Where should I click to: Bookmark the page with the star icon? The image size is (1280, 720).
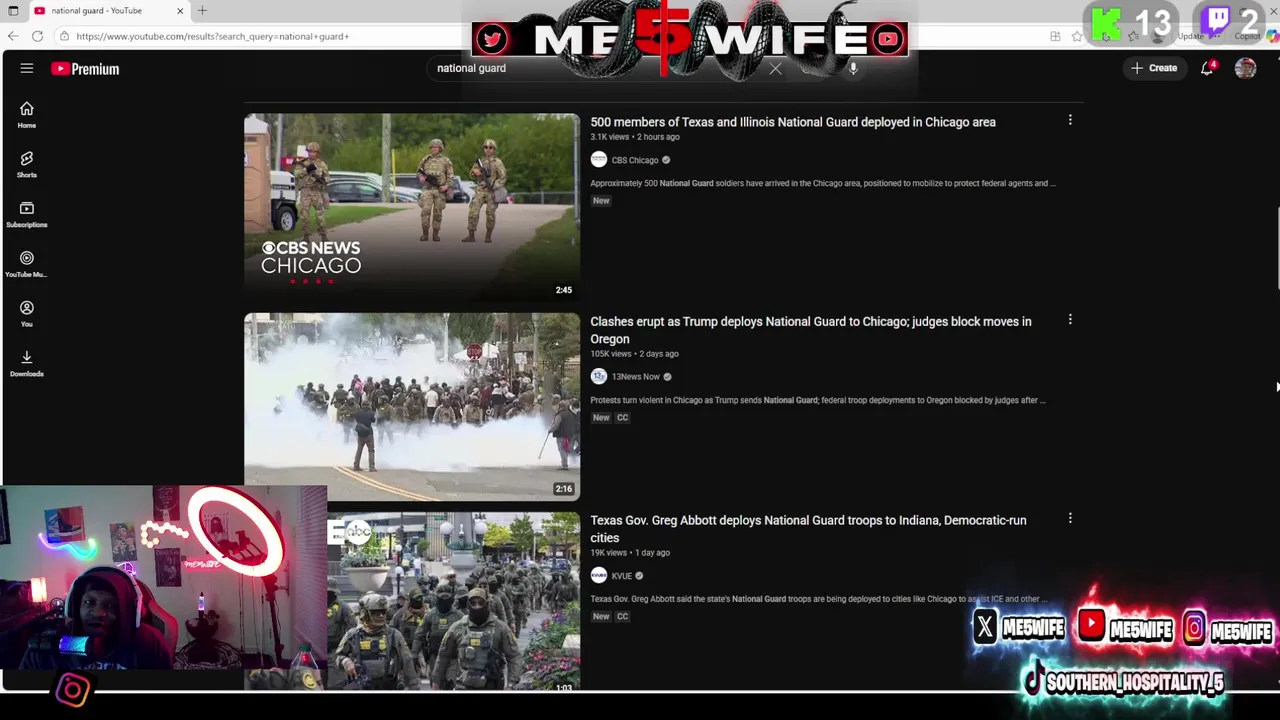pyautogui.click(x=1077, y=36)
